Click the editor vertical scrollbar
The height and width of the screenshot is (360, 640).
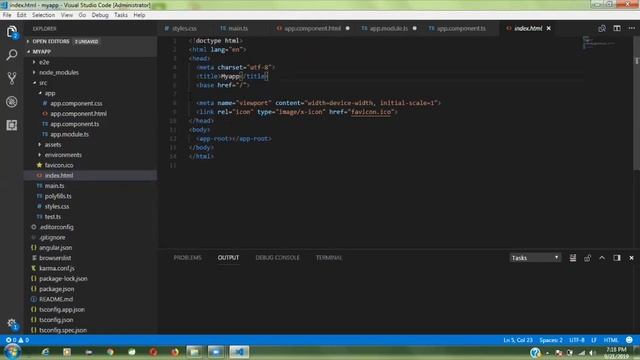pos(636,103)
